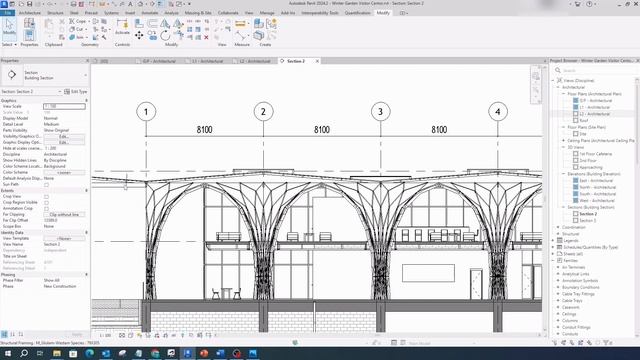The image size is (640, 360).
Task: Switch to the L1 - Architectural view tab
Action: coord(207,61)
